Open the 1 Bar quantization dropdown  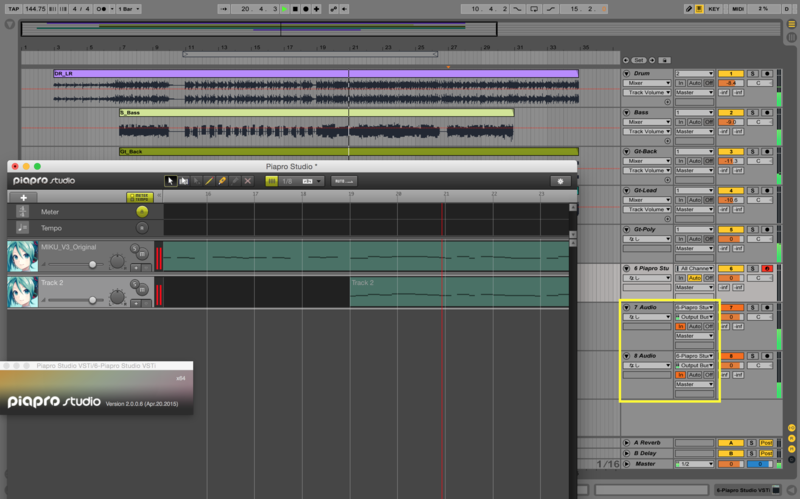point(129,9)
